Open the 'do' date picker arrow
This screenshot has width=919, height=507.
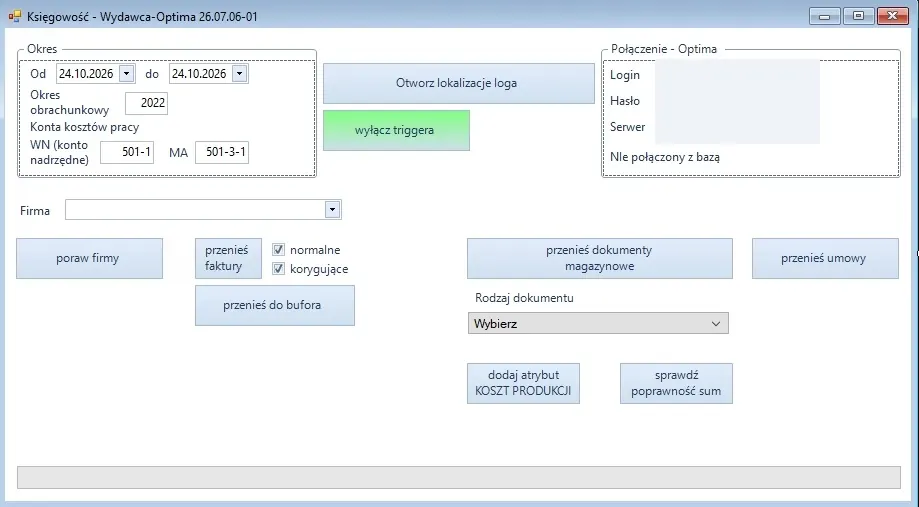click(x=239, y=74)
